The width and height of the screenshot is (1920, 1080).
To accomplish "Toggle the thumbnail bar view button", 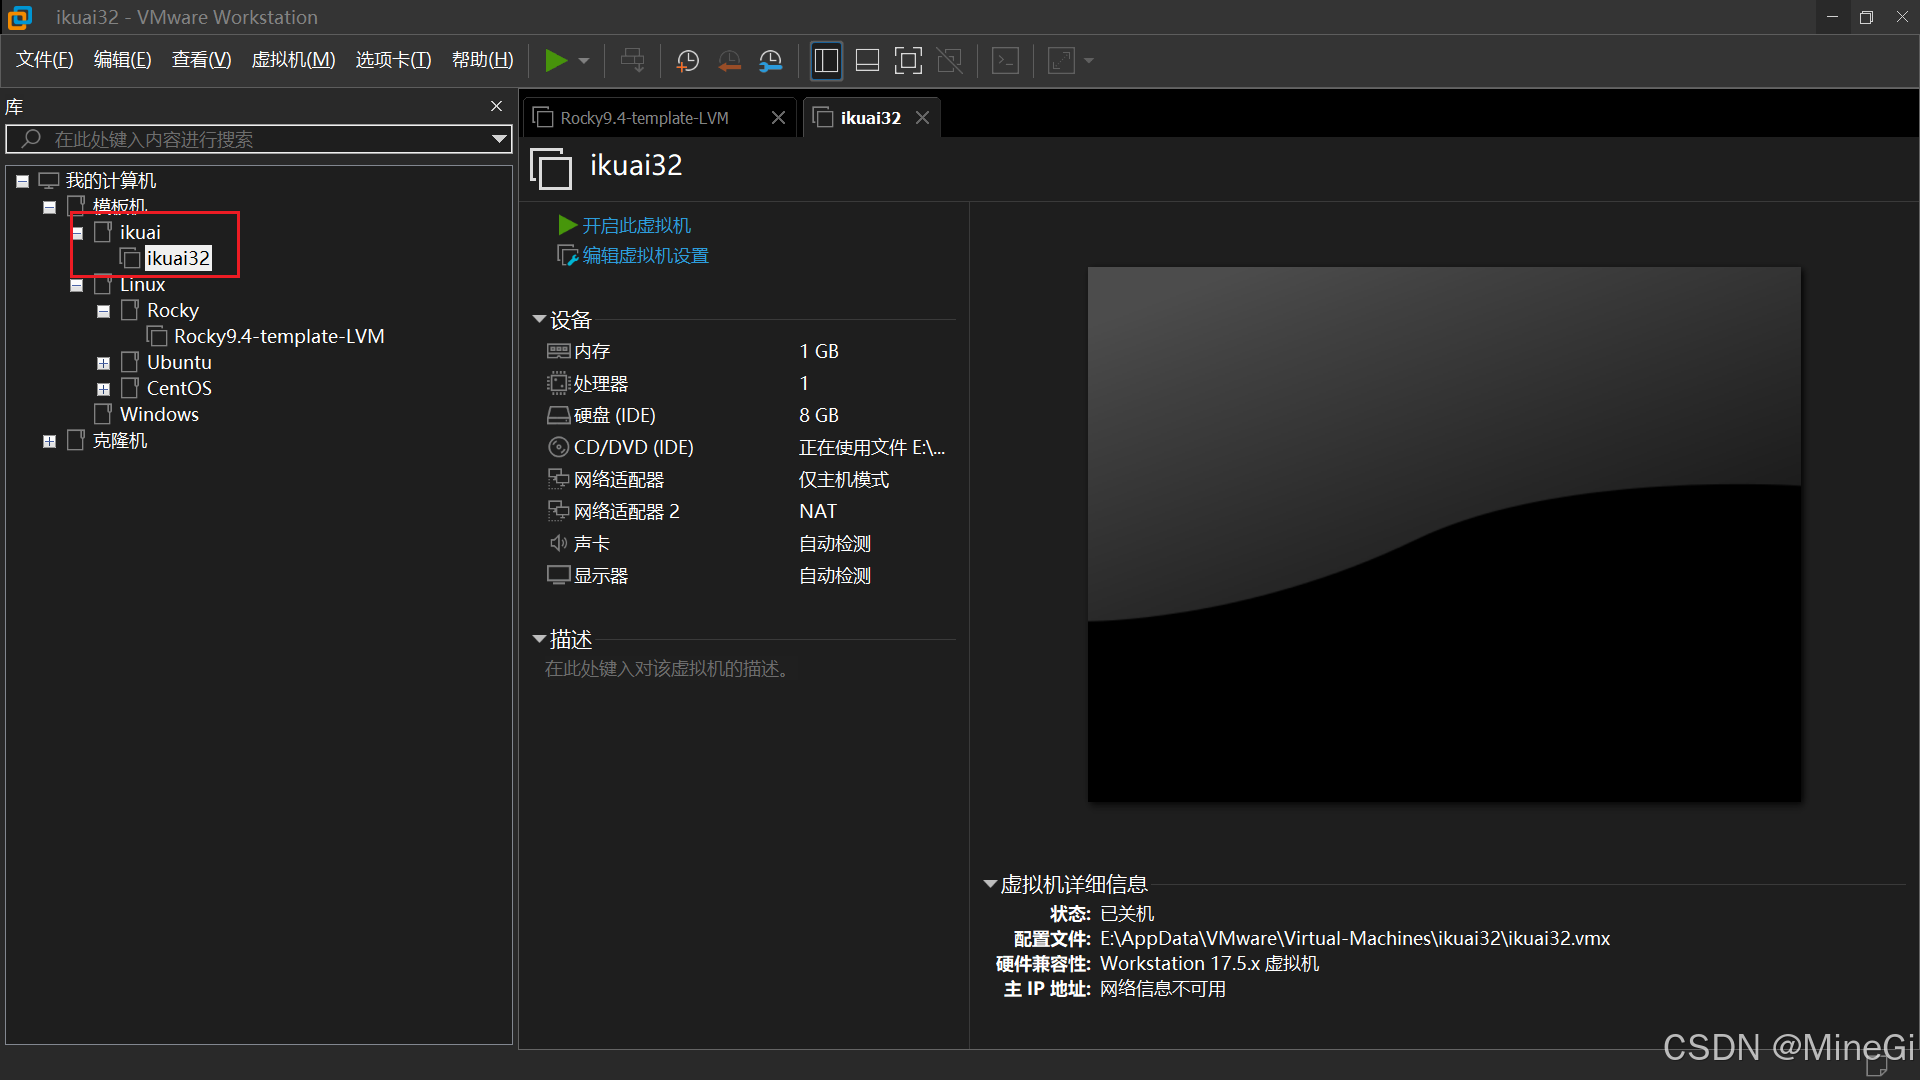I will pos(867,61).
